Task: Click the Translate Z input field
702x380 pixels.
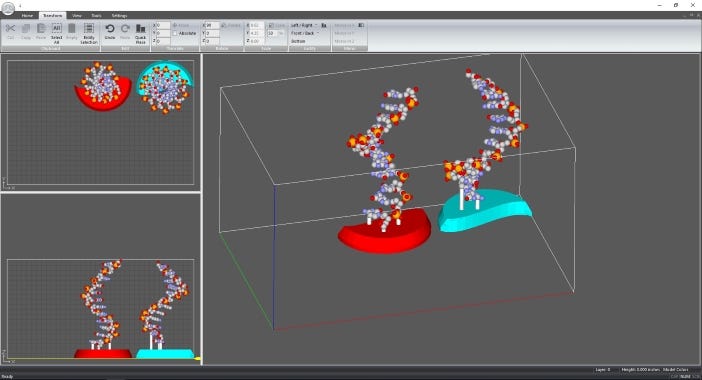Action: pos(163,41)
